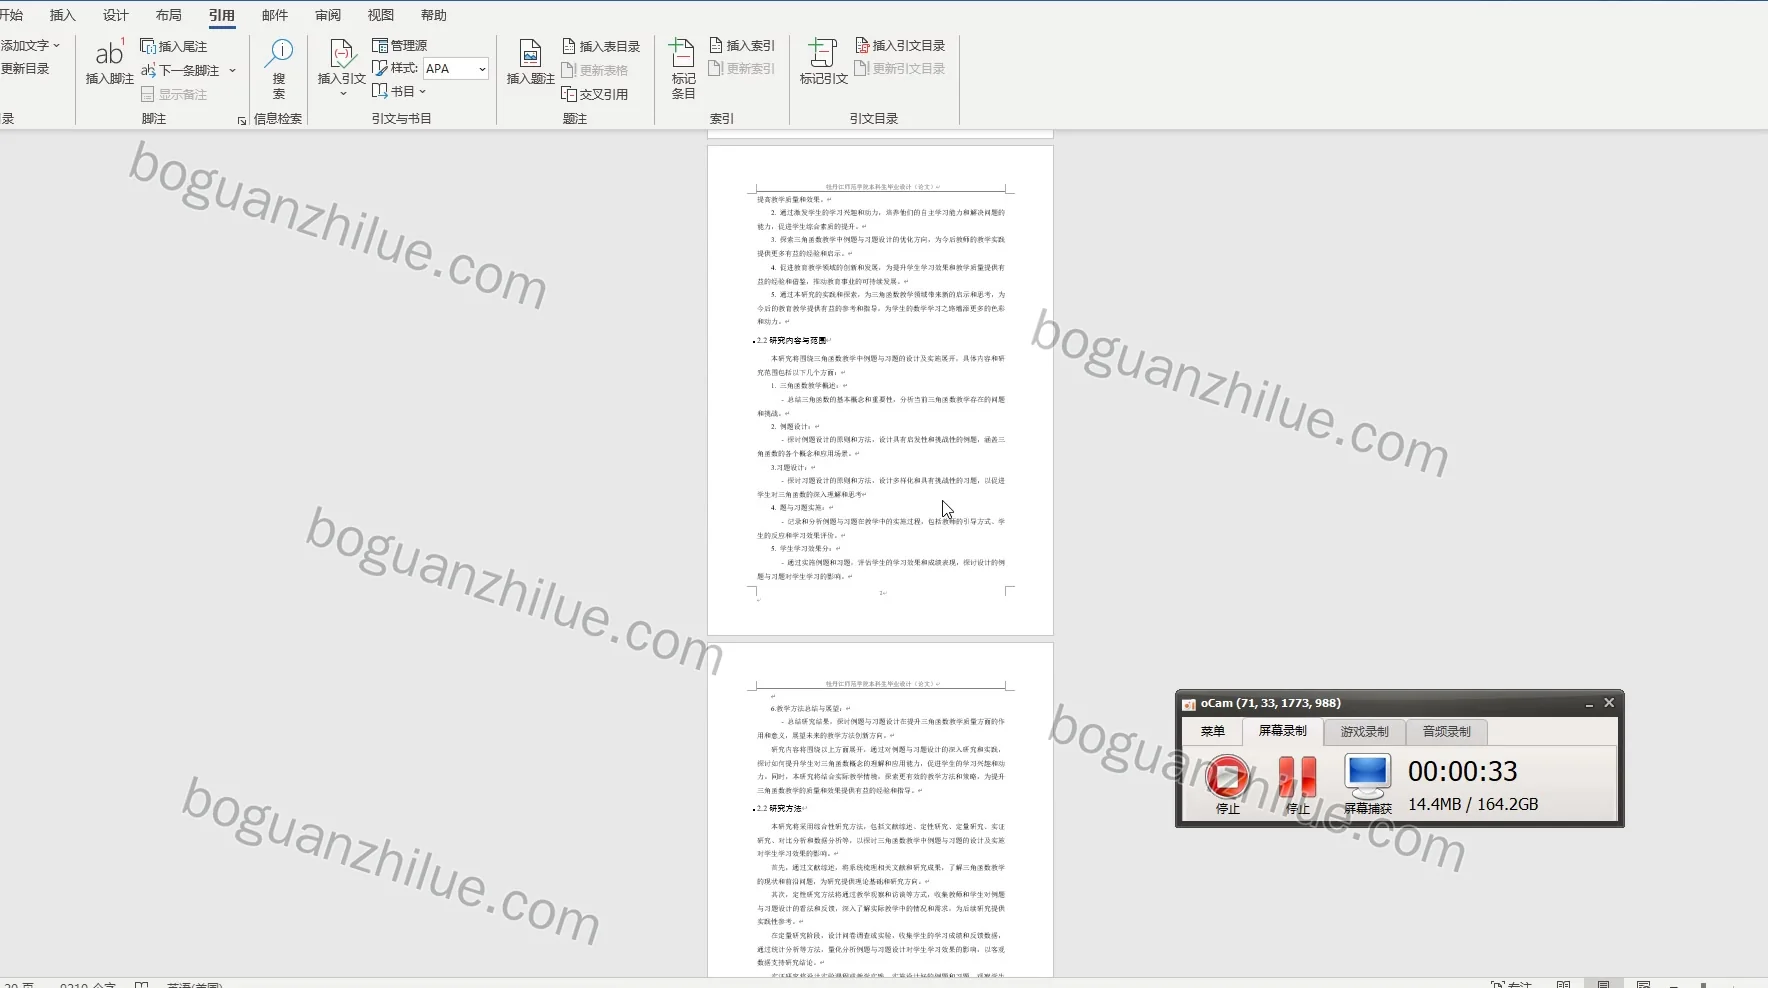Open the dropdown arrow beside 下一条脚注
Image resolution: width=1768 pixels, height=988 pixels.
click(x=232, y=70)
